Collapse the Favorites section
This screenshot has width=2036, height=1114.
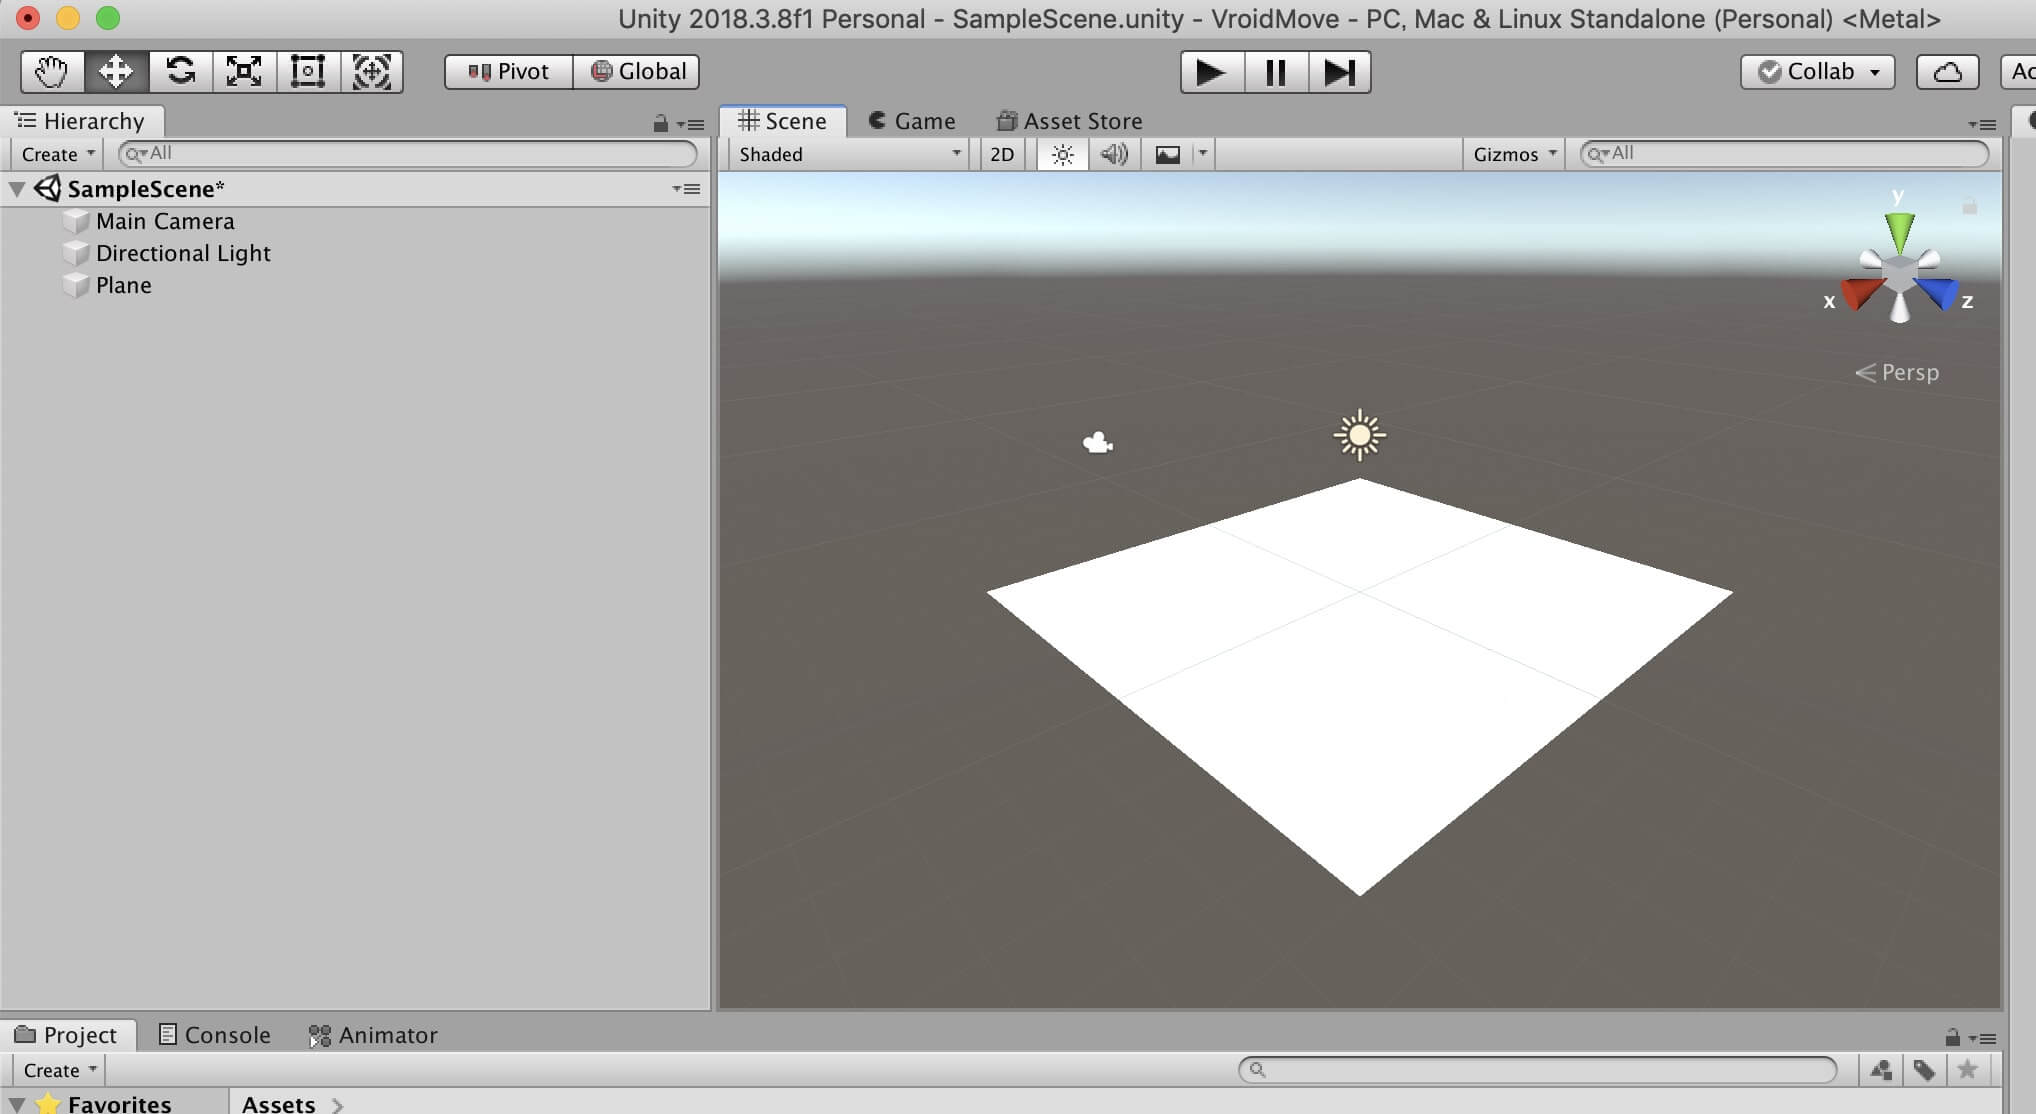click(17, 1103)
